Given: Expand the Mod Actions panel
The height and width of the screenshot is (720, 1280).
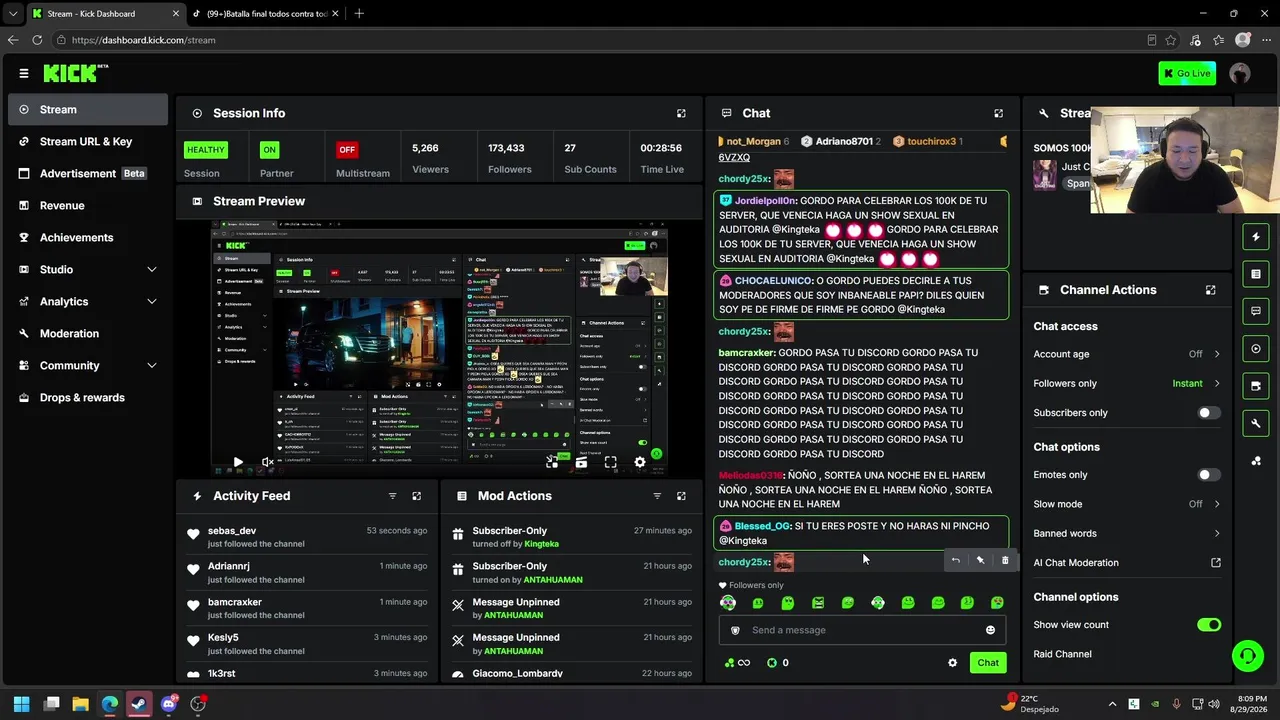Looking at the screenshot, I should [x=681, y=496].
